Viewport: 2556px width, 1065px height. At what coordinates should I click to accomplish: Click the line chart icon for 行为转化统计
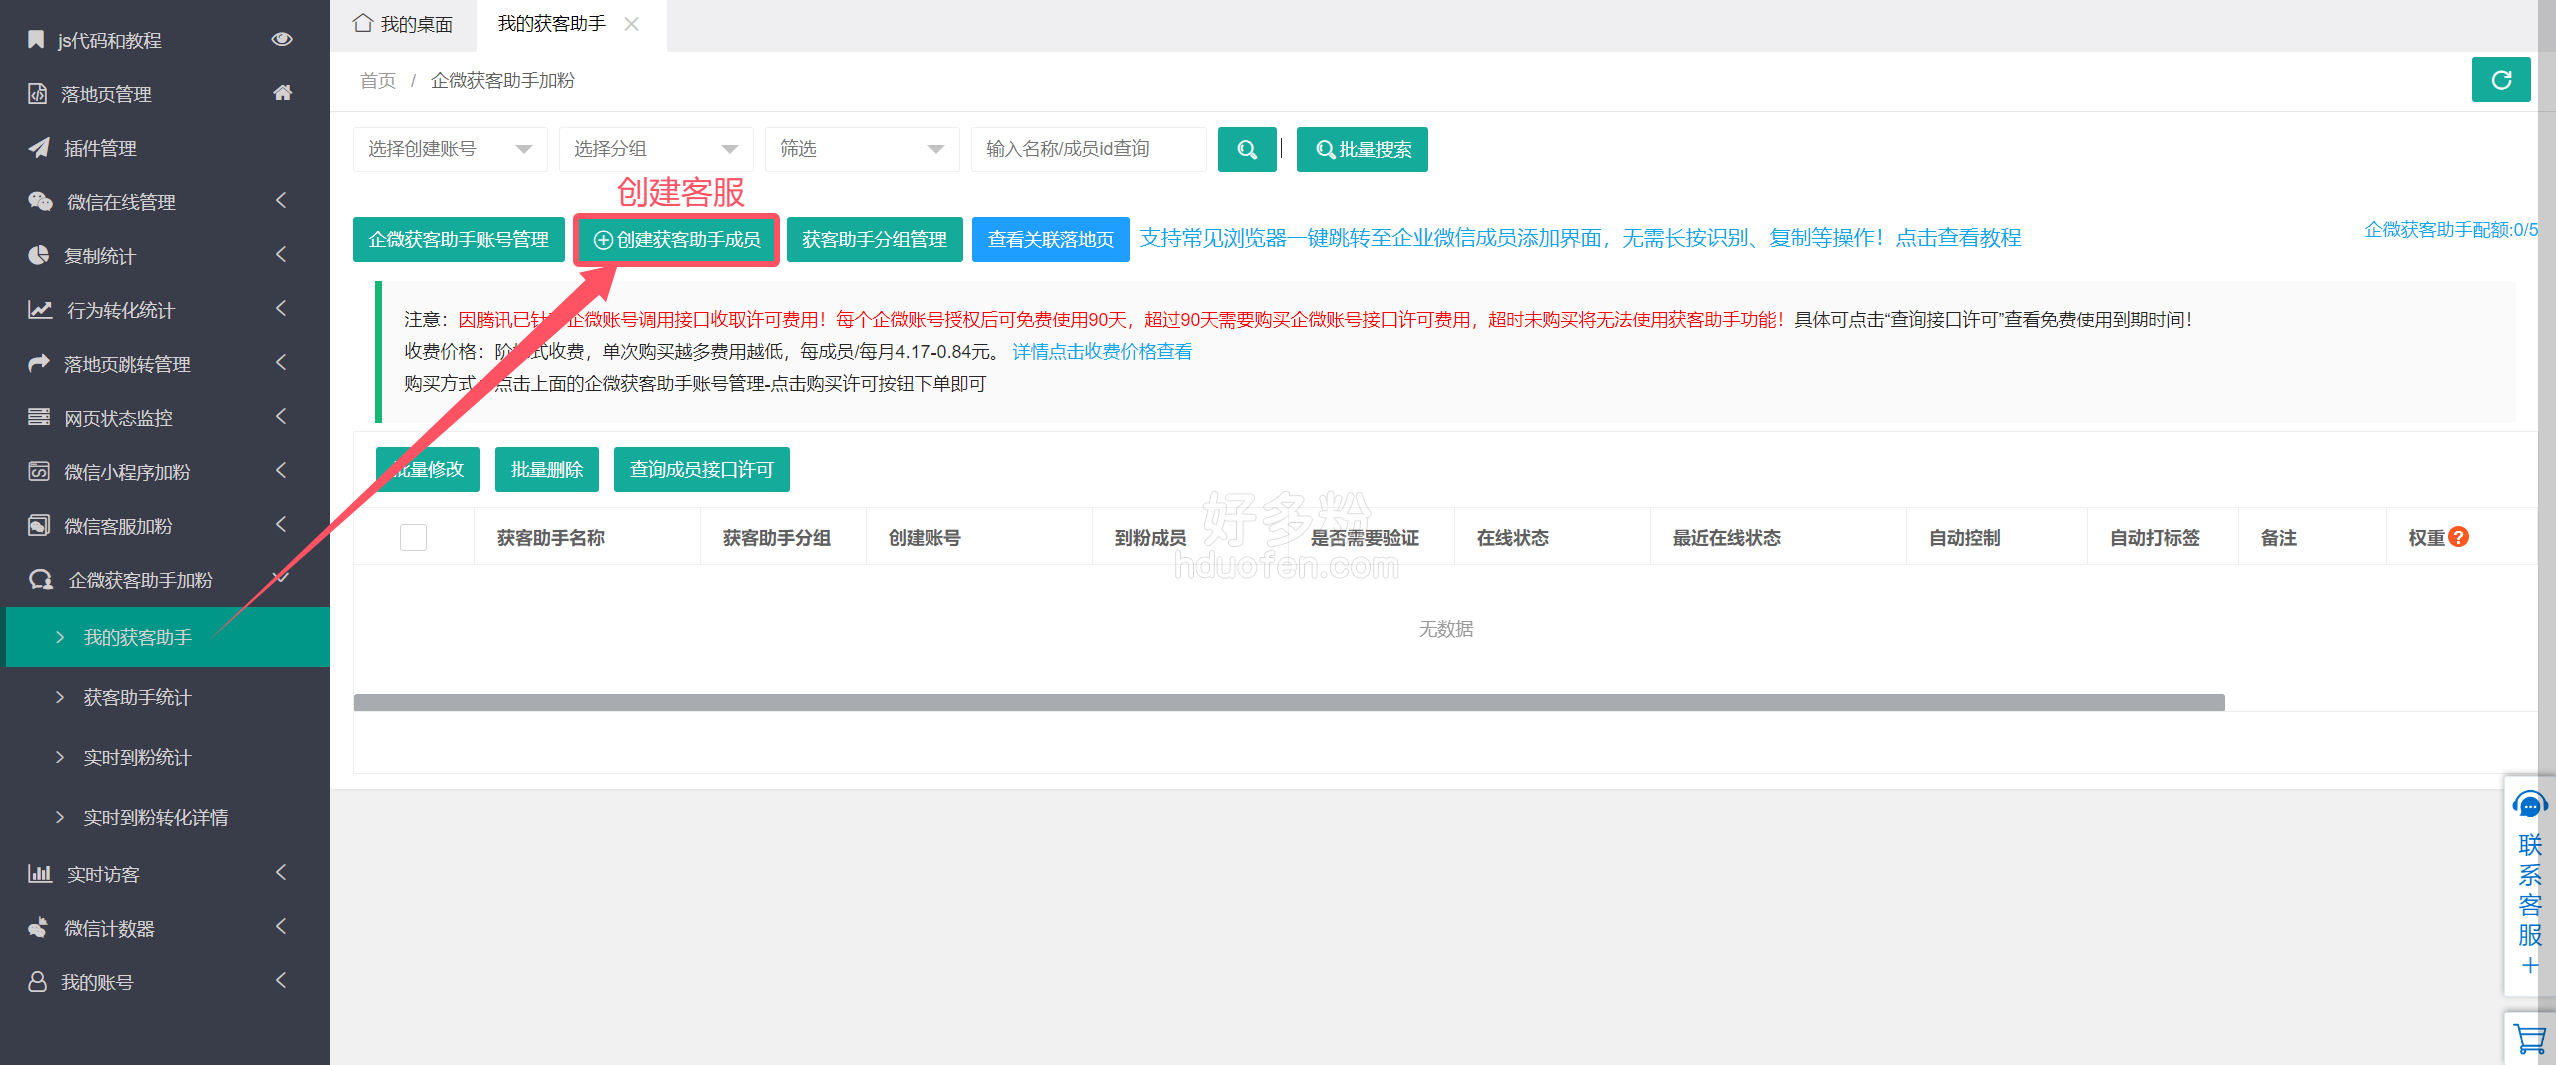tap(40, 310)
